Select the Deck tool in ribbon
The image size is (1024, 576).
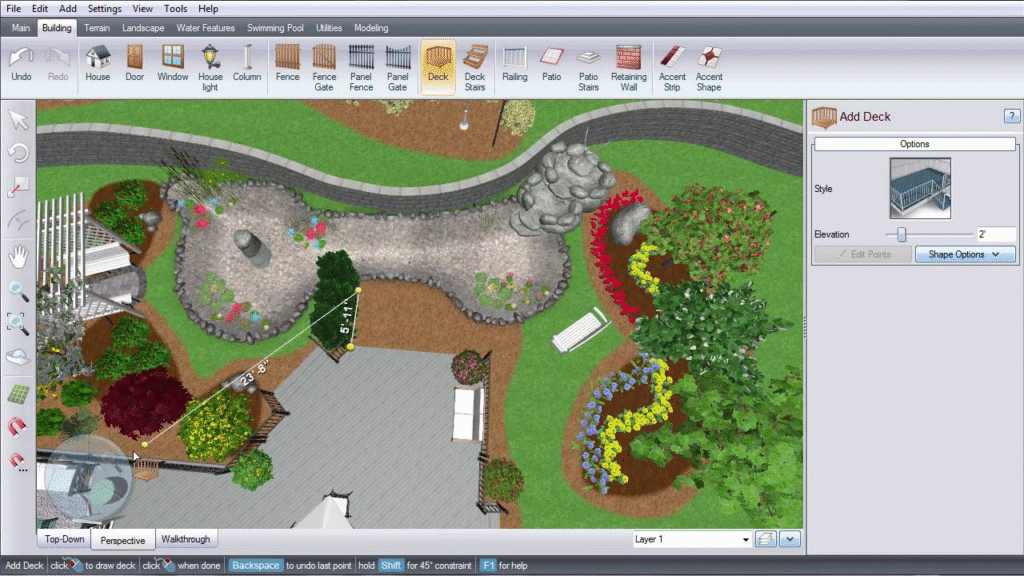tap(438, 66)
